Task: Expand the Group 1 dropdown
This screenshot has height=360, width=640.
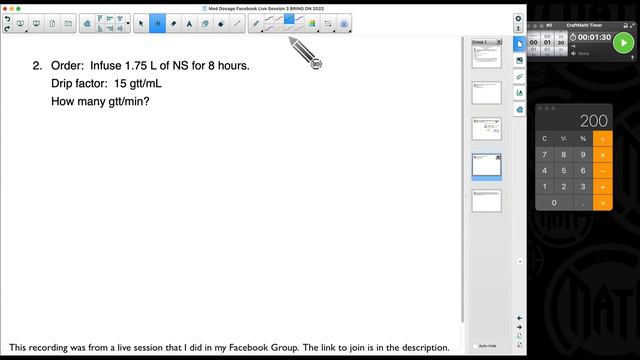Action: (x=499, y=42)
